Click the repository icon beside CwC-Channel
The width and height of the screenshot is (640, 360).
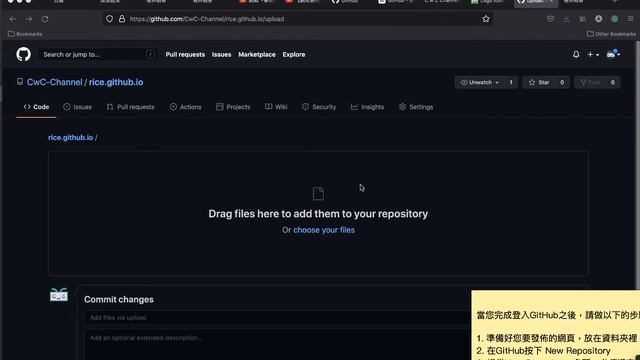click(20, 82)
